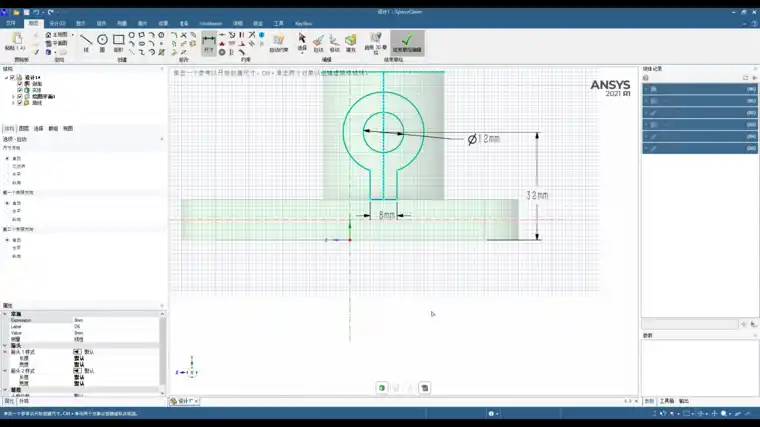The image size is (760, 427).
Task: Click the highlighted Dimension tool
Action: click(x=209, y=43)
